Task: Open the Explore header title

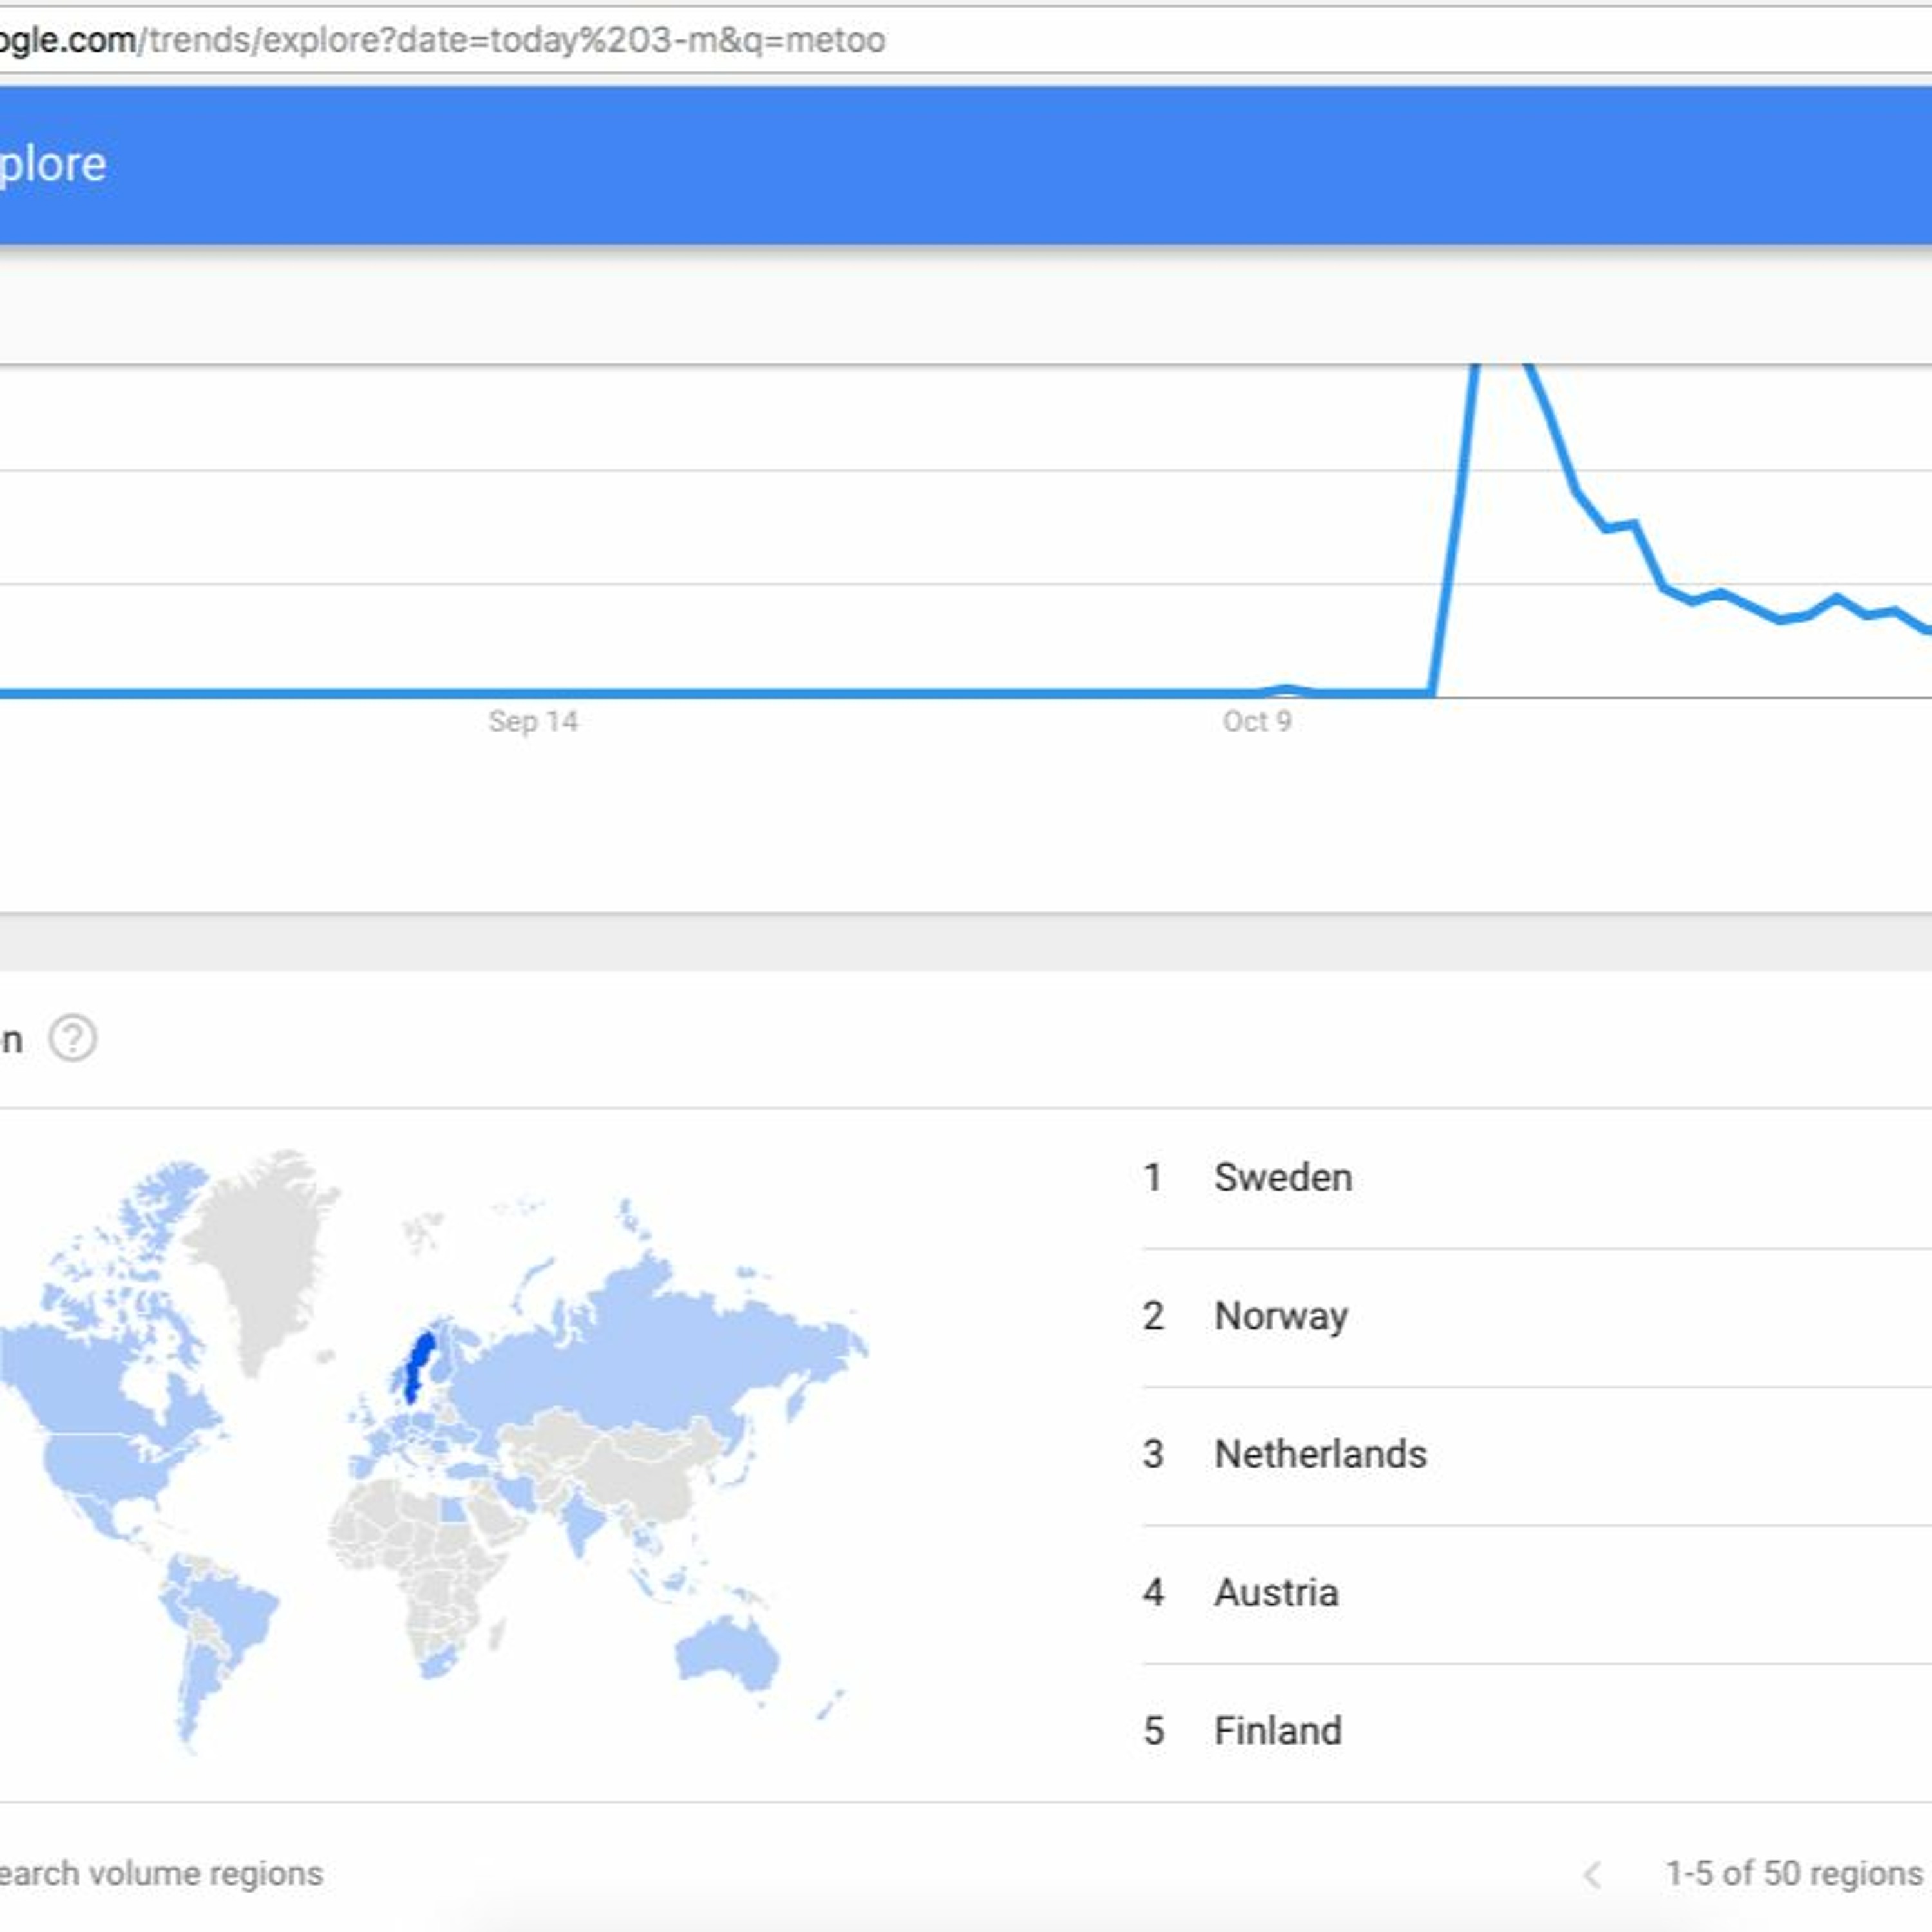Action: (x=52, y=164)
